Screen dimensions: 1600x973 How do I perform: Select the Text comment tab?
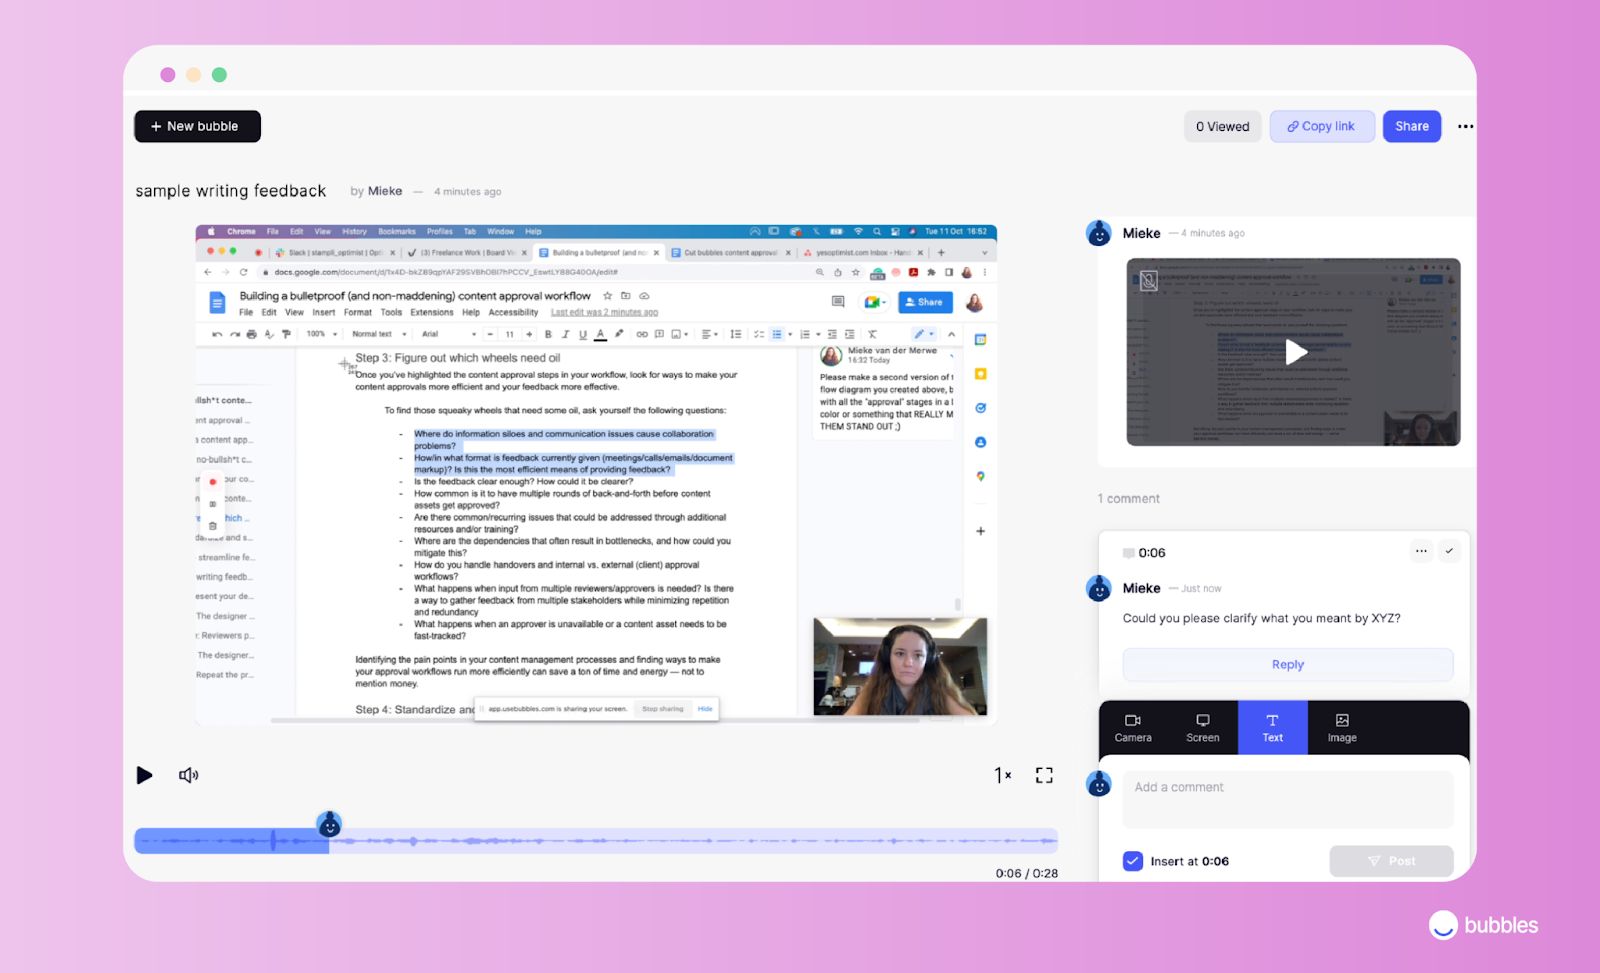coord(1271,727)
